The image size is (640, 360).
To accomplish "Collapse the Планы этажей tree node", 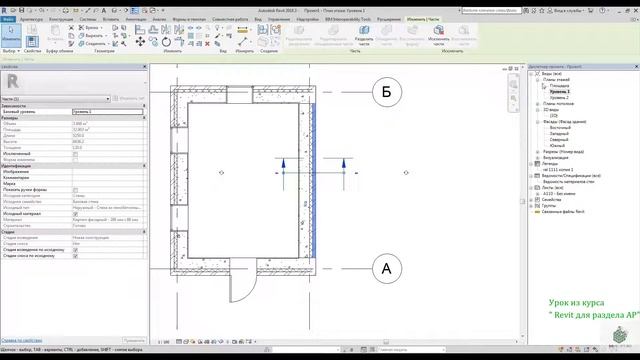I will (538, 80).
